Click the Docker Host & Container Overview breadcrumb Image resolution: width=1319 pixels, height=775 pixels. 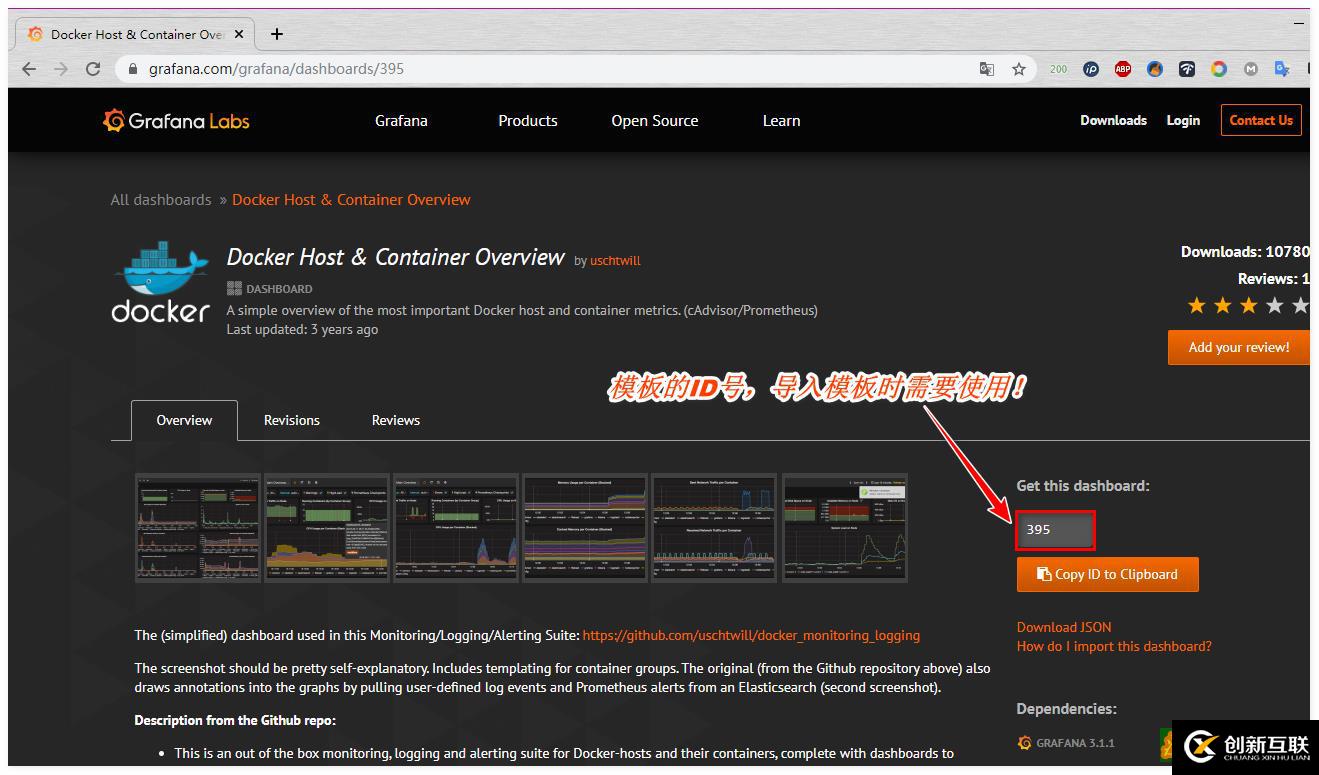tap(351, 200)
